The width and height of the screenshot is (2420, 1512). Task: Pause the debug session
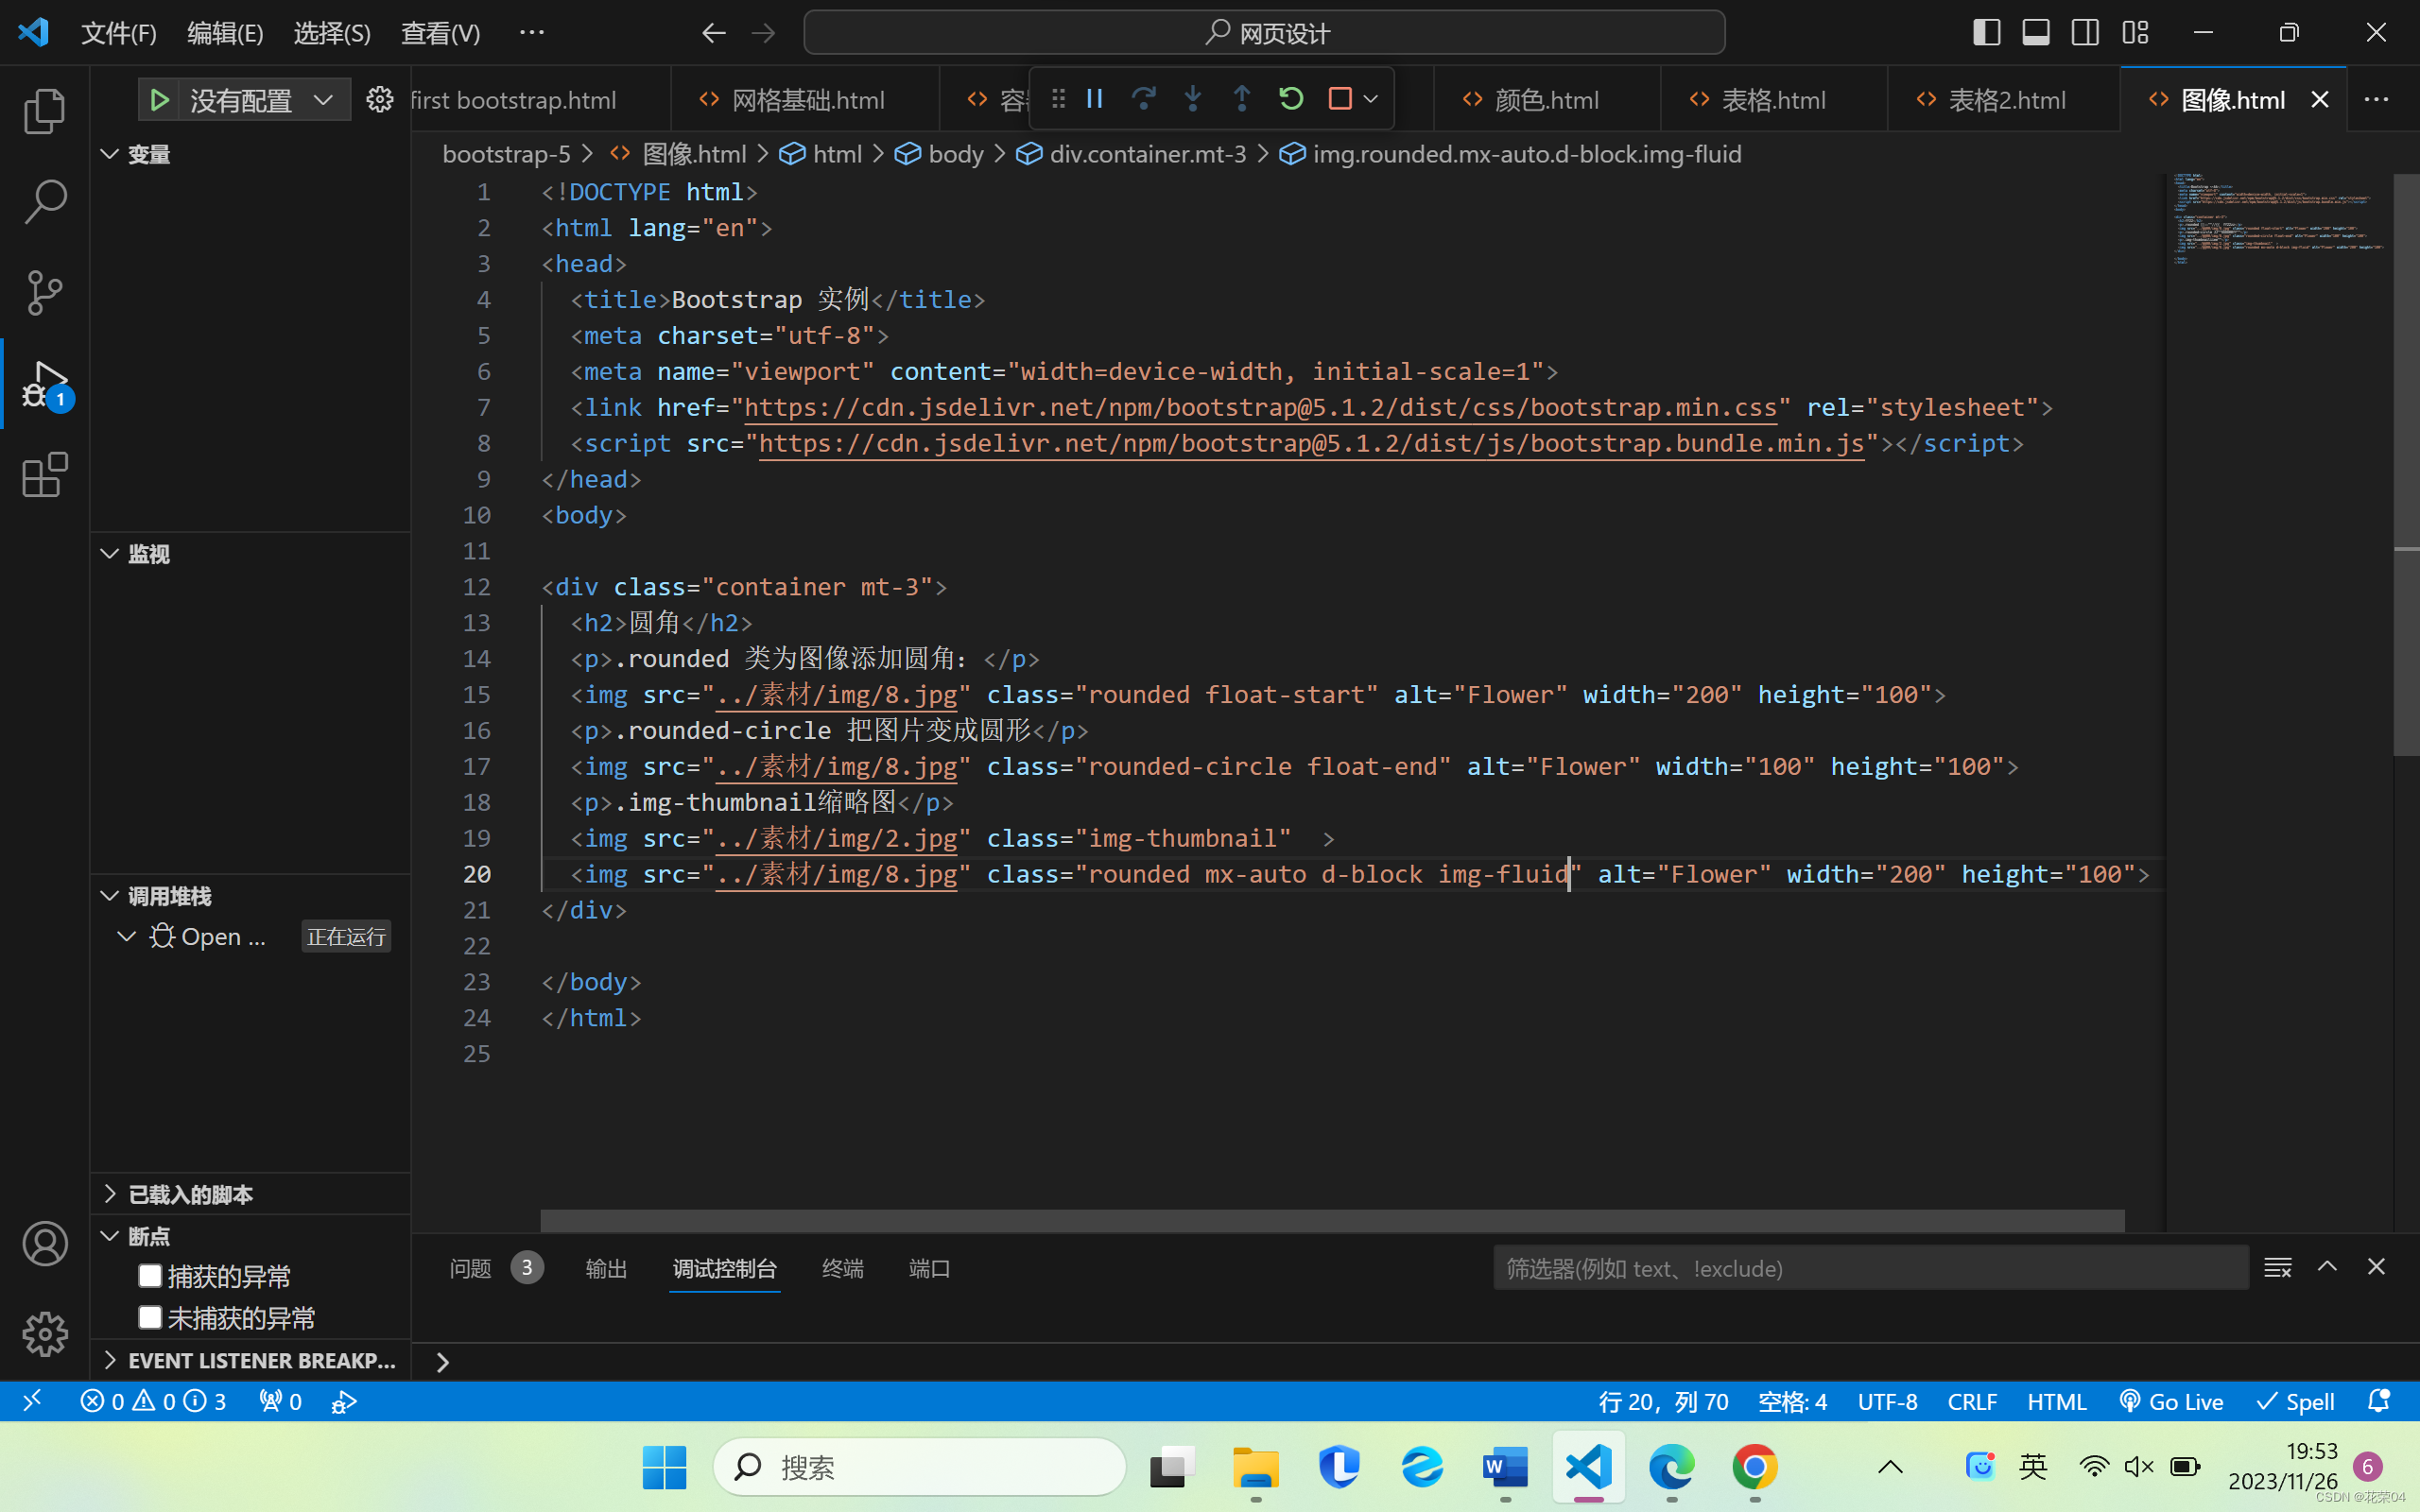[1094, 99]
